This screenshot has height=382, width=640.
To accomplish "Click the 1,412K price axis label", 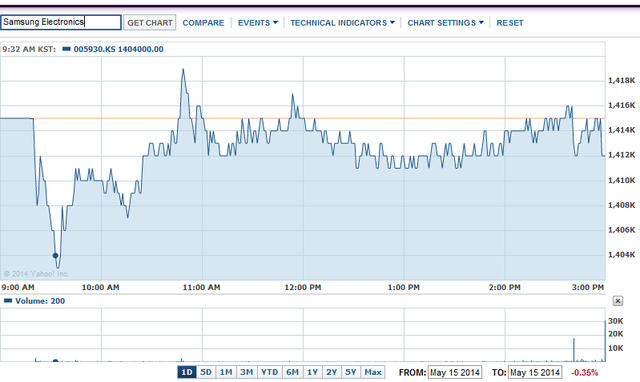I will tap(622, 155).
